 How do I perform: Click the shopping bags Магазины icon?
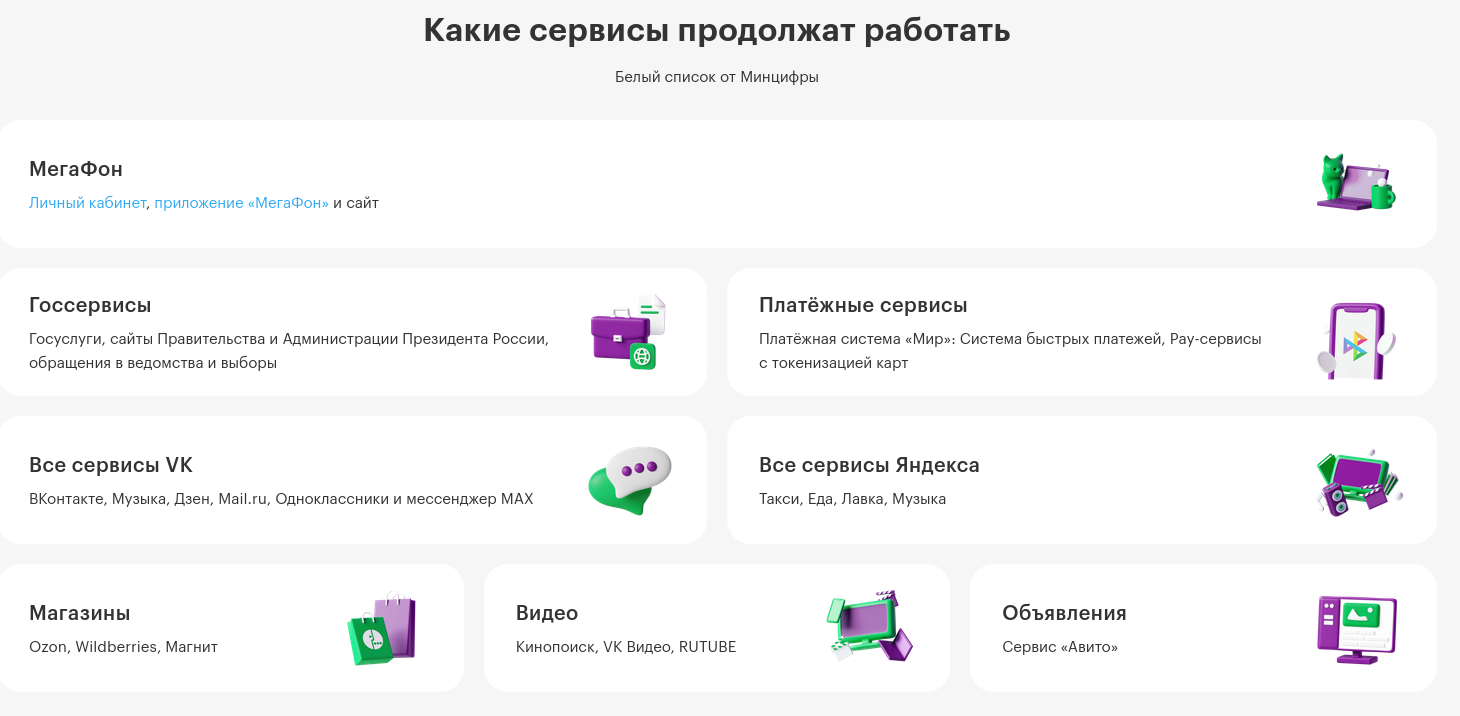click(381, 628)
